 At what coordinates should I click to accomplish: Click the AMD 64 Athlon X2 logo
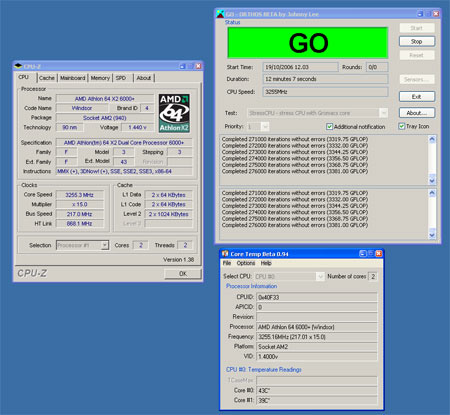point(174,113)
